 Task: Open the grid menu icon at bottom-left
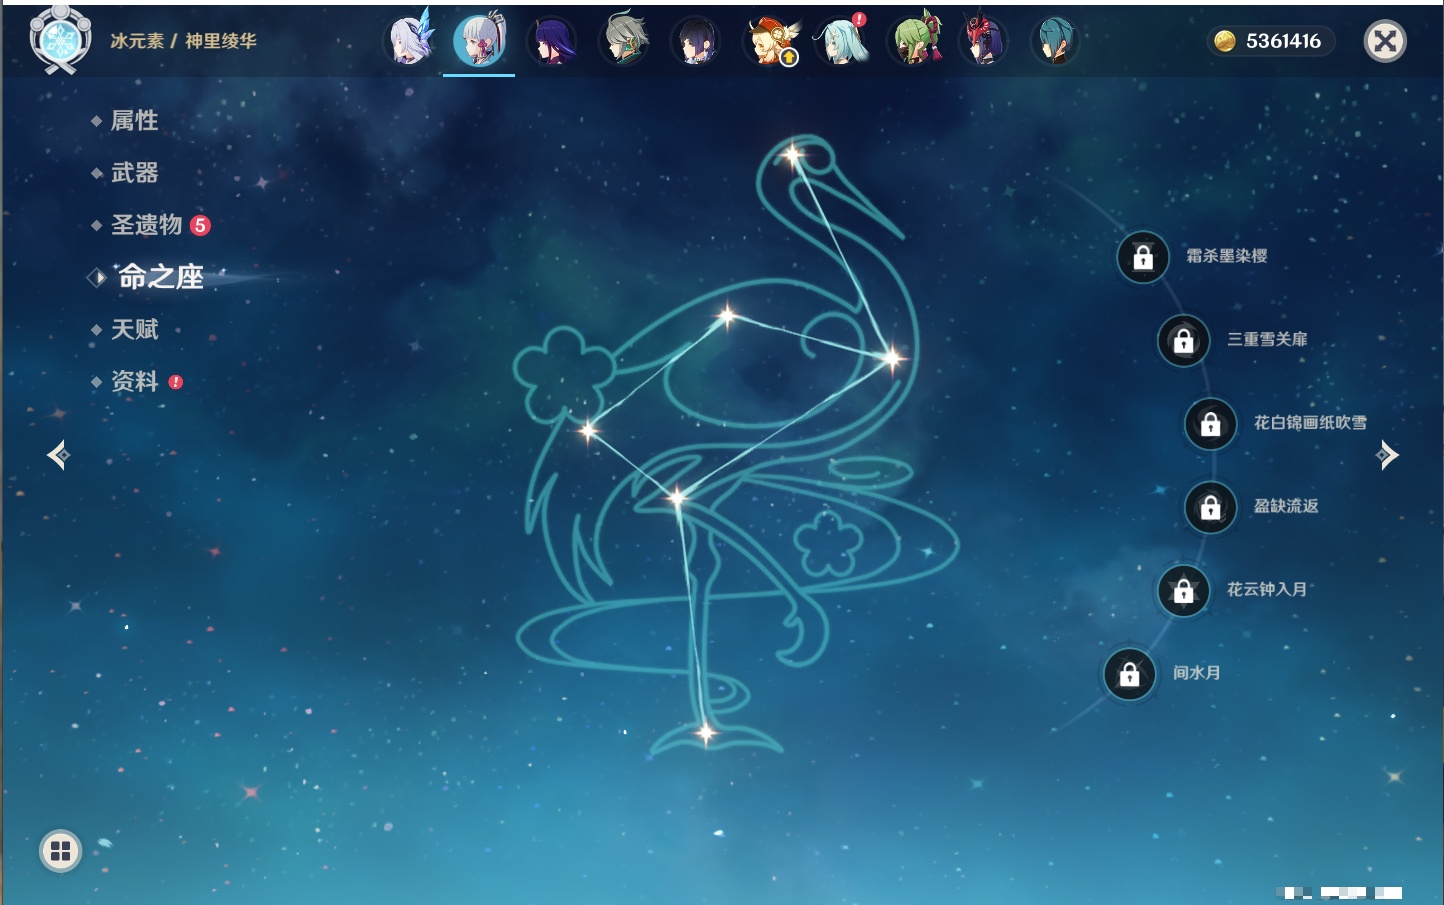pyautogui.click(x=60, y=851)
